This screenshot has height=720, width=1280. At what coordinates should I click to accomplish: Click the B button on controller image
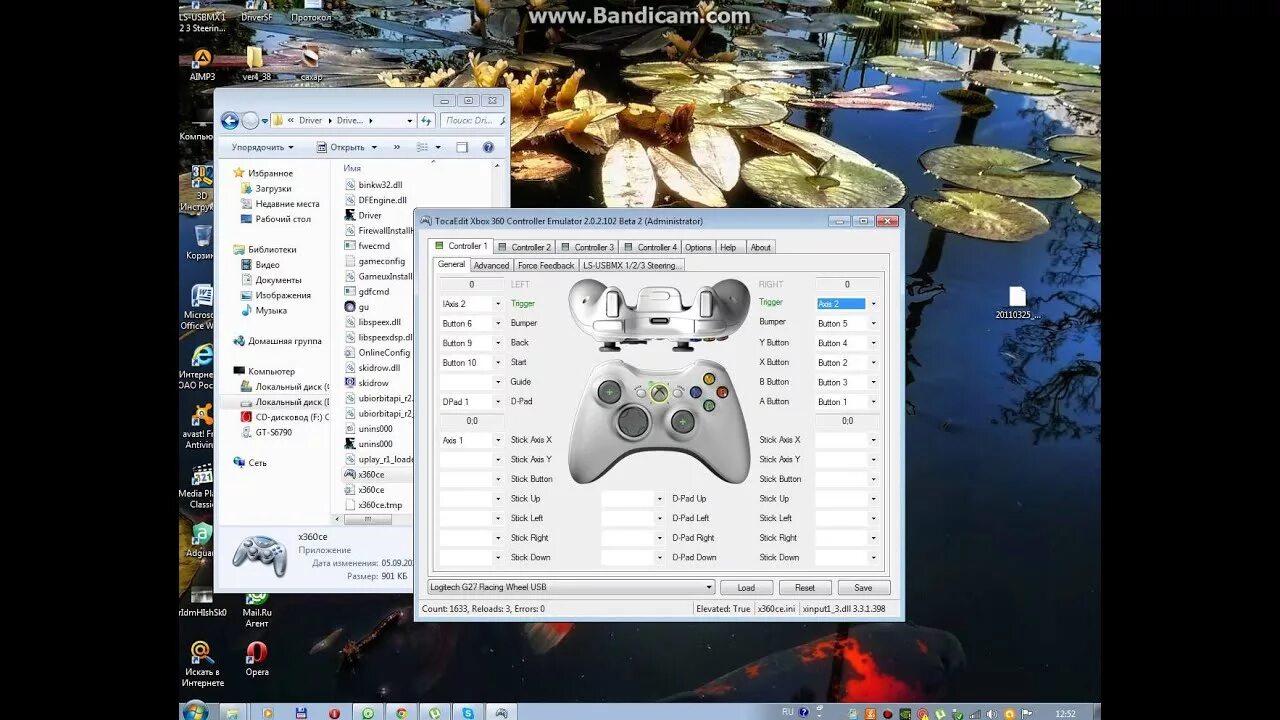tap(721, 392)
